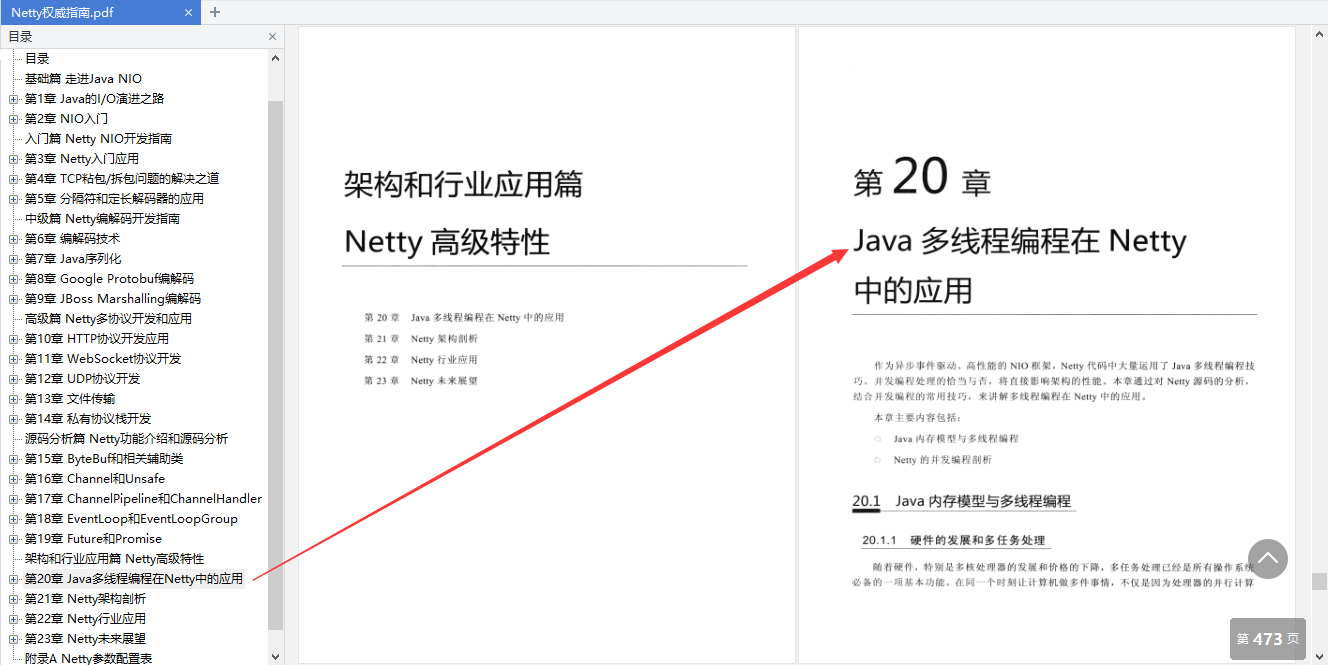Expand 第1章 Java的I/O演进之路
Screen dimensions: 1328x665
[x=14, y=99]
